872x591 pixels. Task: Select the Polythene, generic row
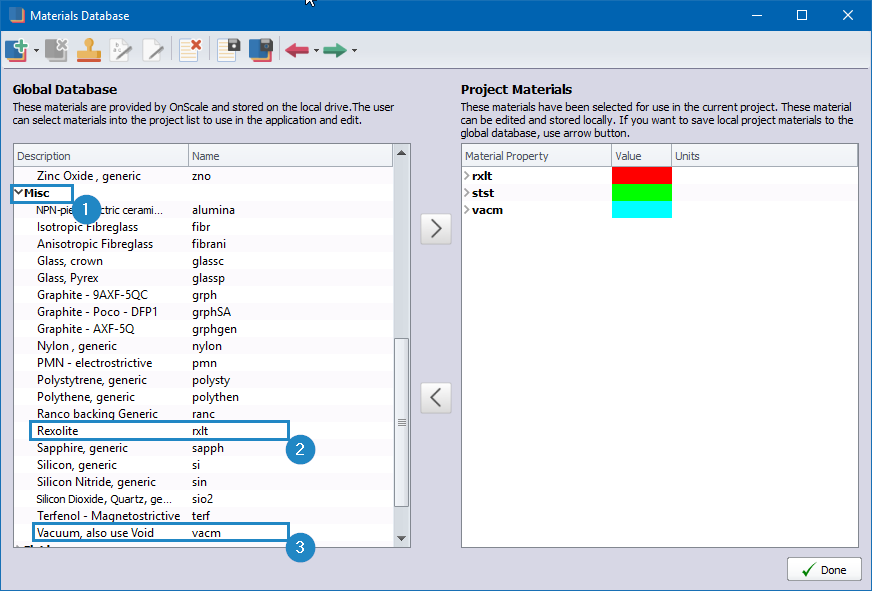204,397
